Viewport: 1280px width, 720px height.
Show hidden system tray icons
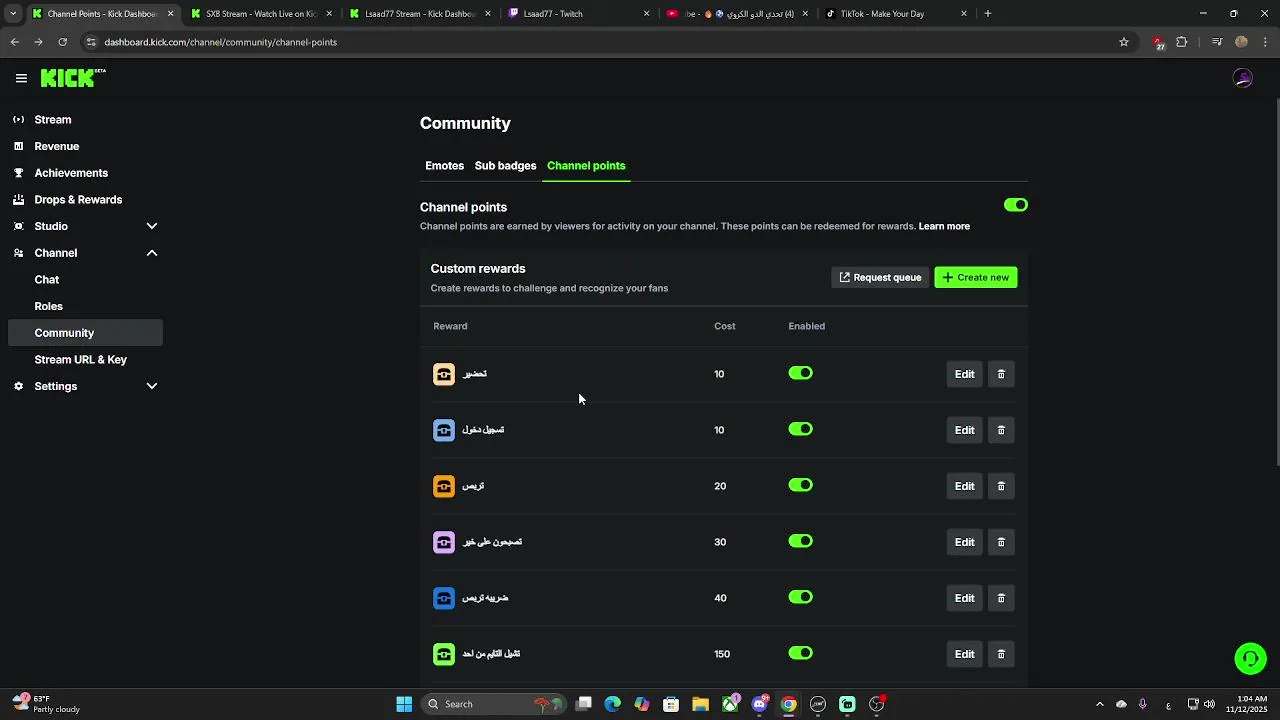pos(1099,704)
